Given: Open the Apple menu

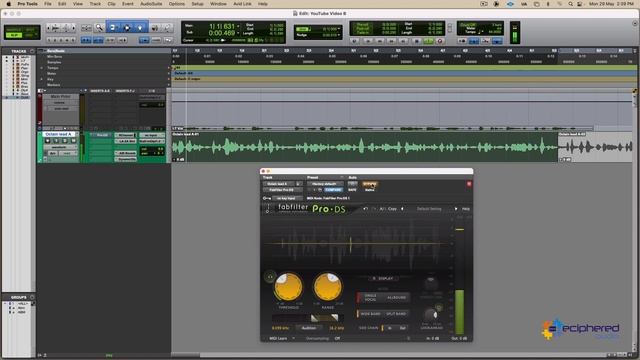Looking at the screenshot, I should tap(9, 4).
